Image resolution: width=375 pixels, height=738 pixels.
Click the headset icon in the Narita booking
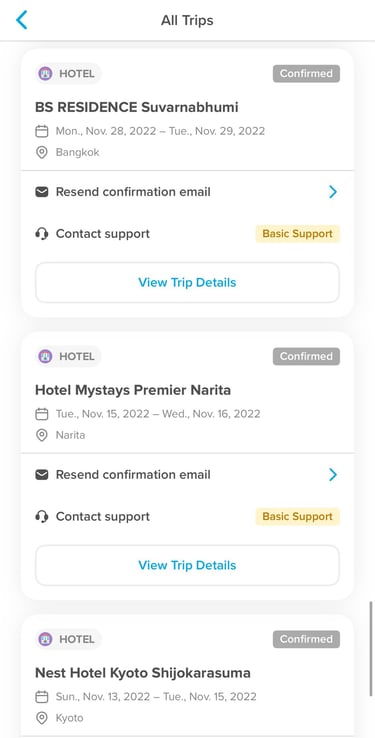coord(42,517)
